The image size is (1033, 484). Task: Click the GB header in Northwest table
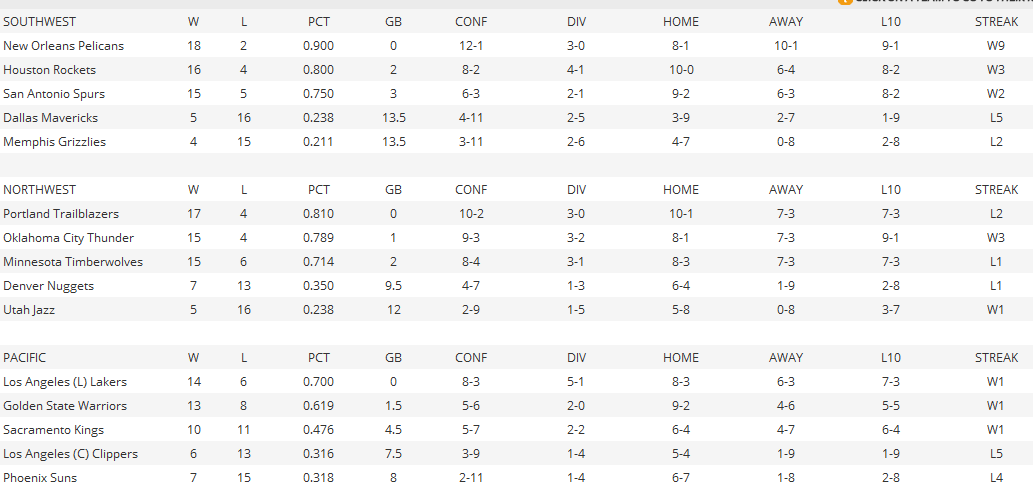(x=393, y=190)
